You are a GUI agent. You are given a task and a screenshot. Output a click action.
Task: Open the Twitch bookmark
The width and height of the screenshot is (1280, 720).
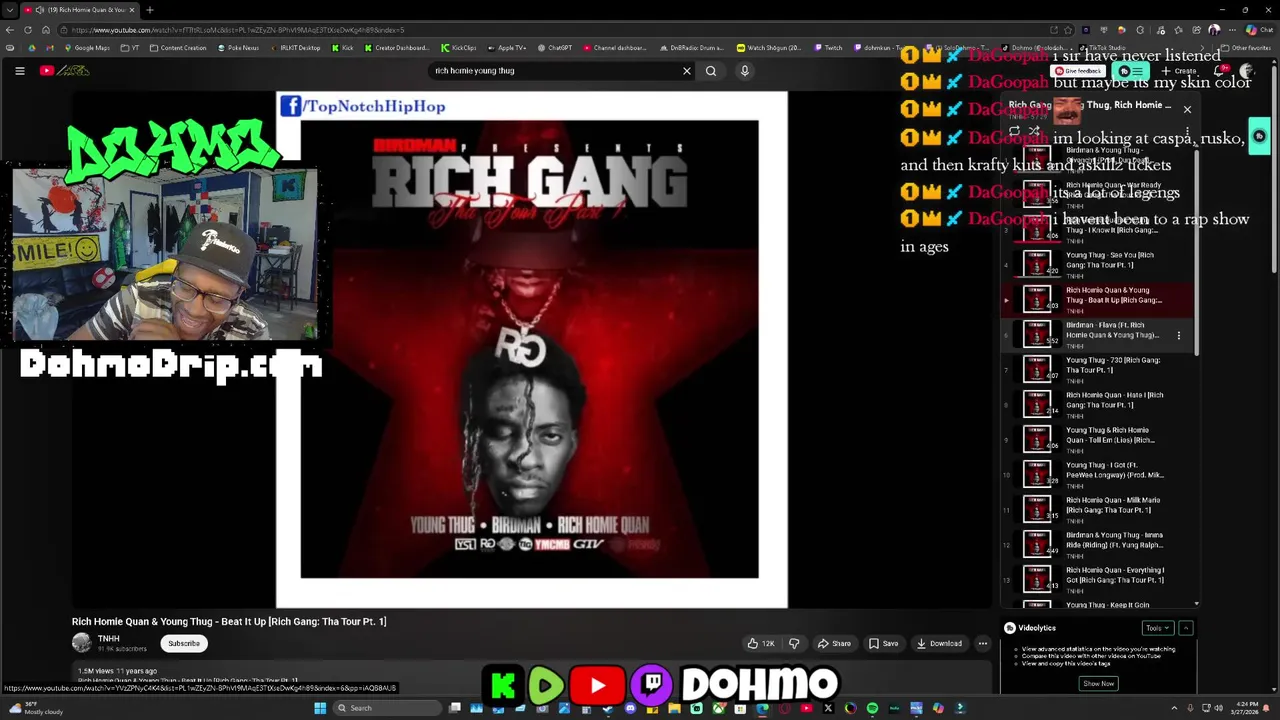pyautogui.click(x=828, y=48)
